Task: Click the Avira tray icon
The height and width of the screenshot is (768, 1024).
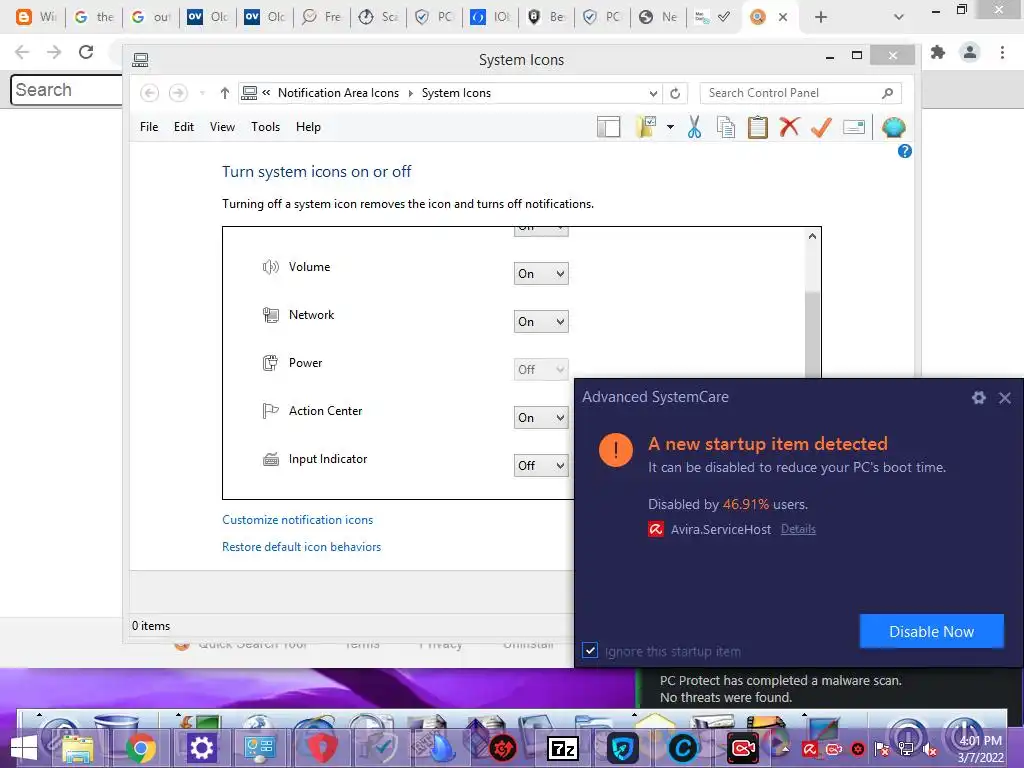Action: coord(810,749)
